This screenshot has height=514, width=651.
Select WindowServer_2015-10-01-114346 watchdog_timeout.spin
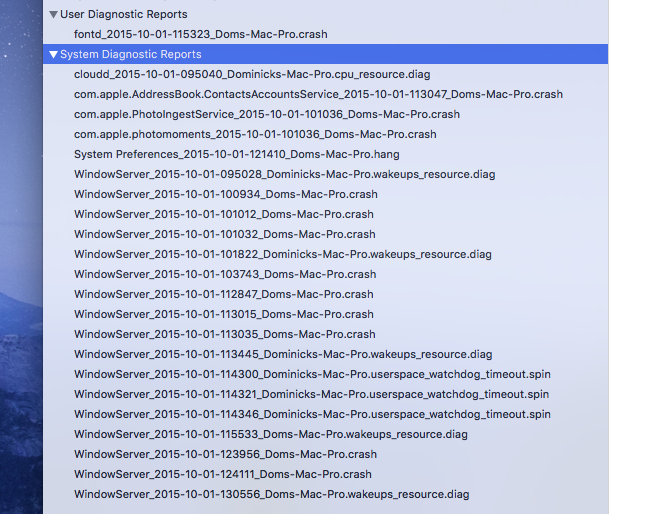click(x=312, y=414)
